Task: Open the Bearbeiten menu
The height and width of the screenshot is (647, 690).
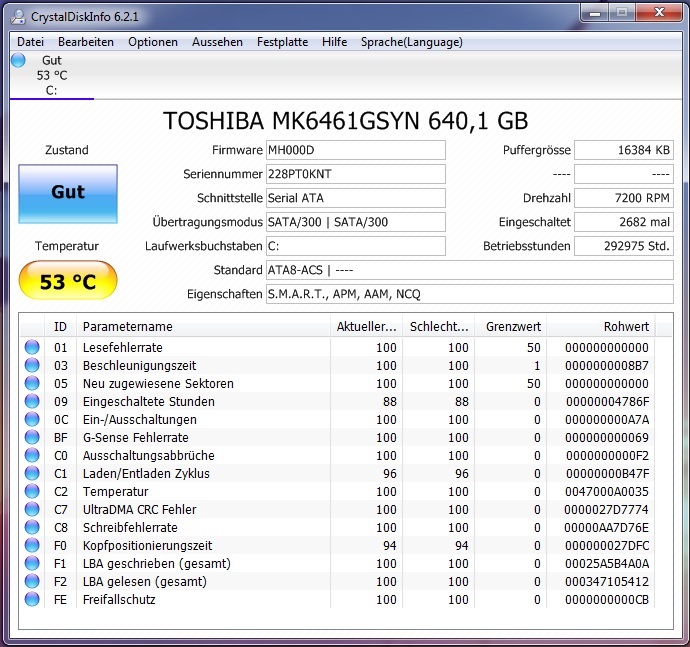Action: tap(86, 42)
